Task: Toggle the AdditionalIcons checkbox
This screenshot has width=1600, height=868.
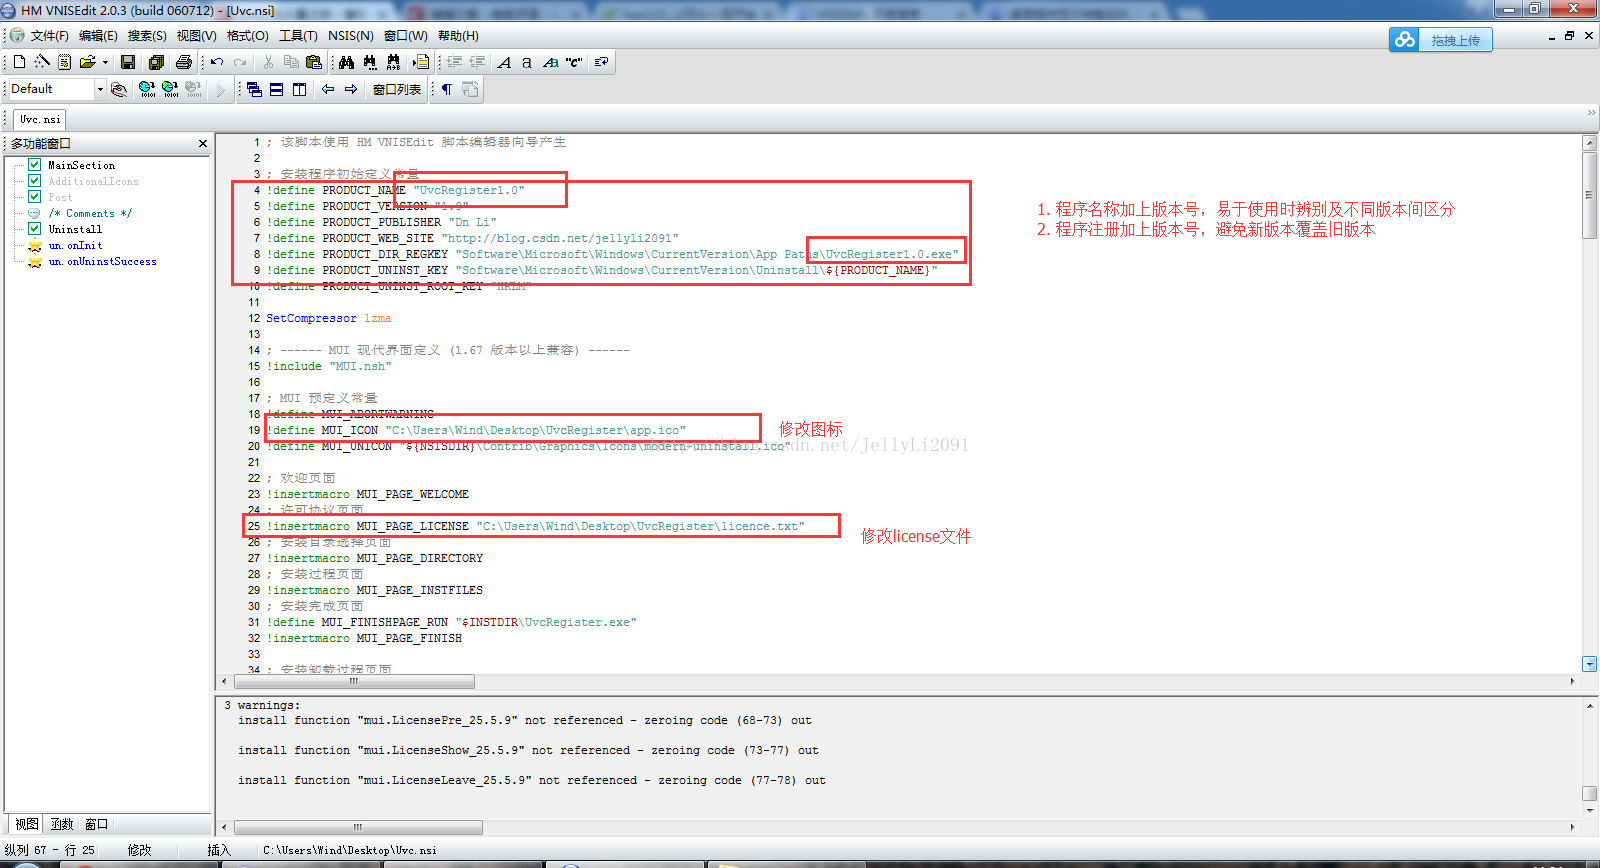Action: coord(35,181)
